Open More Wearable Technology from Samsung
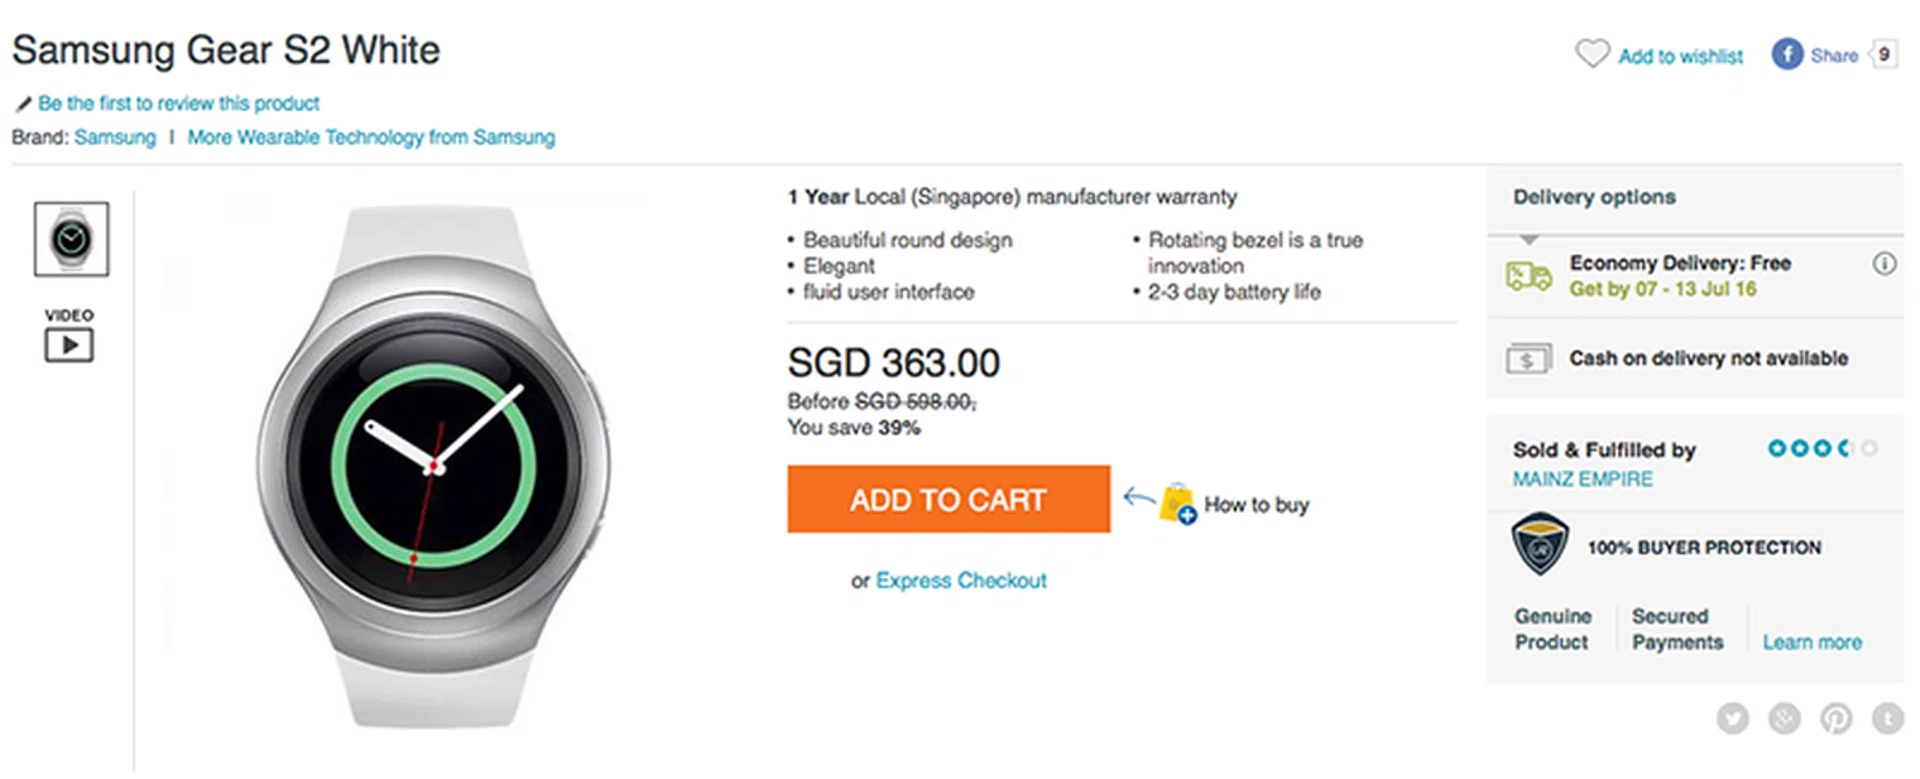 tap(371, 138)
